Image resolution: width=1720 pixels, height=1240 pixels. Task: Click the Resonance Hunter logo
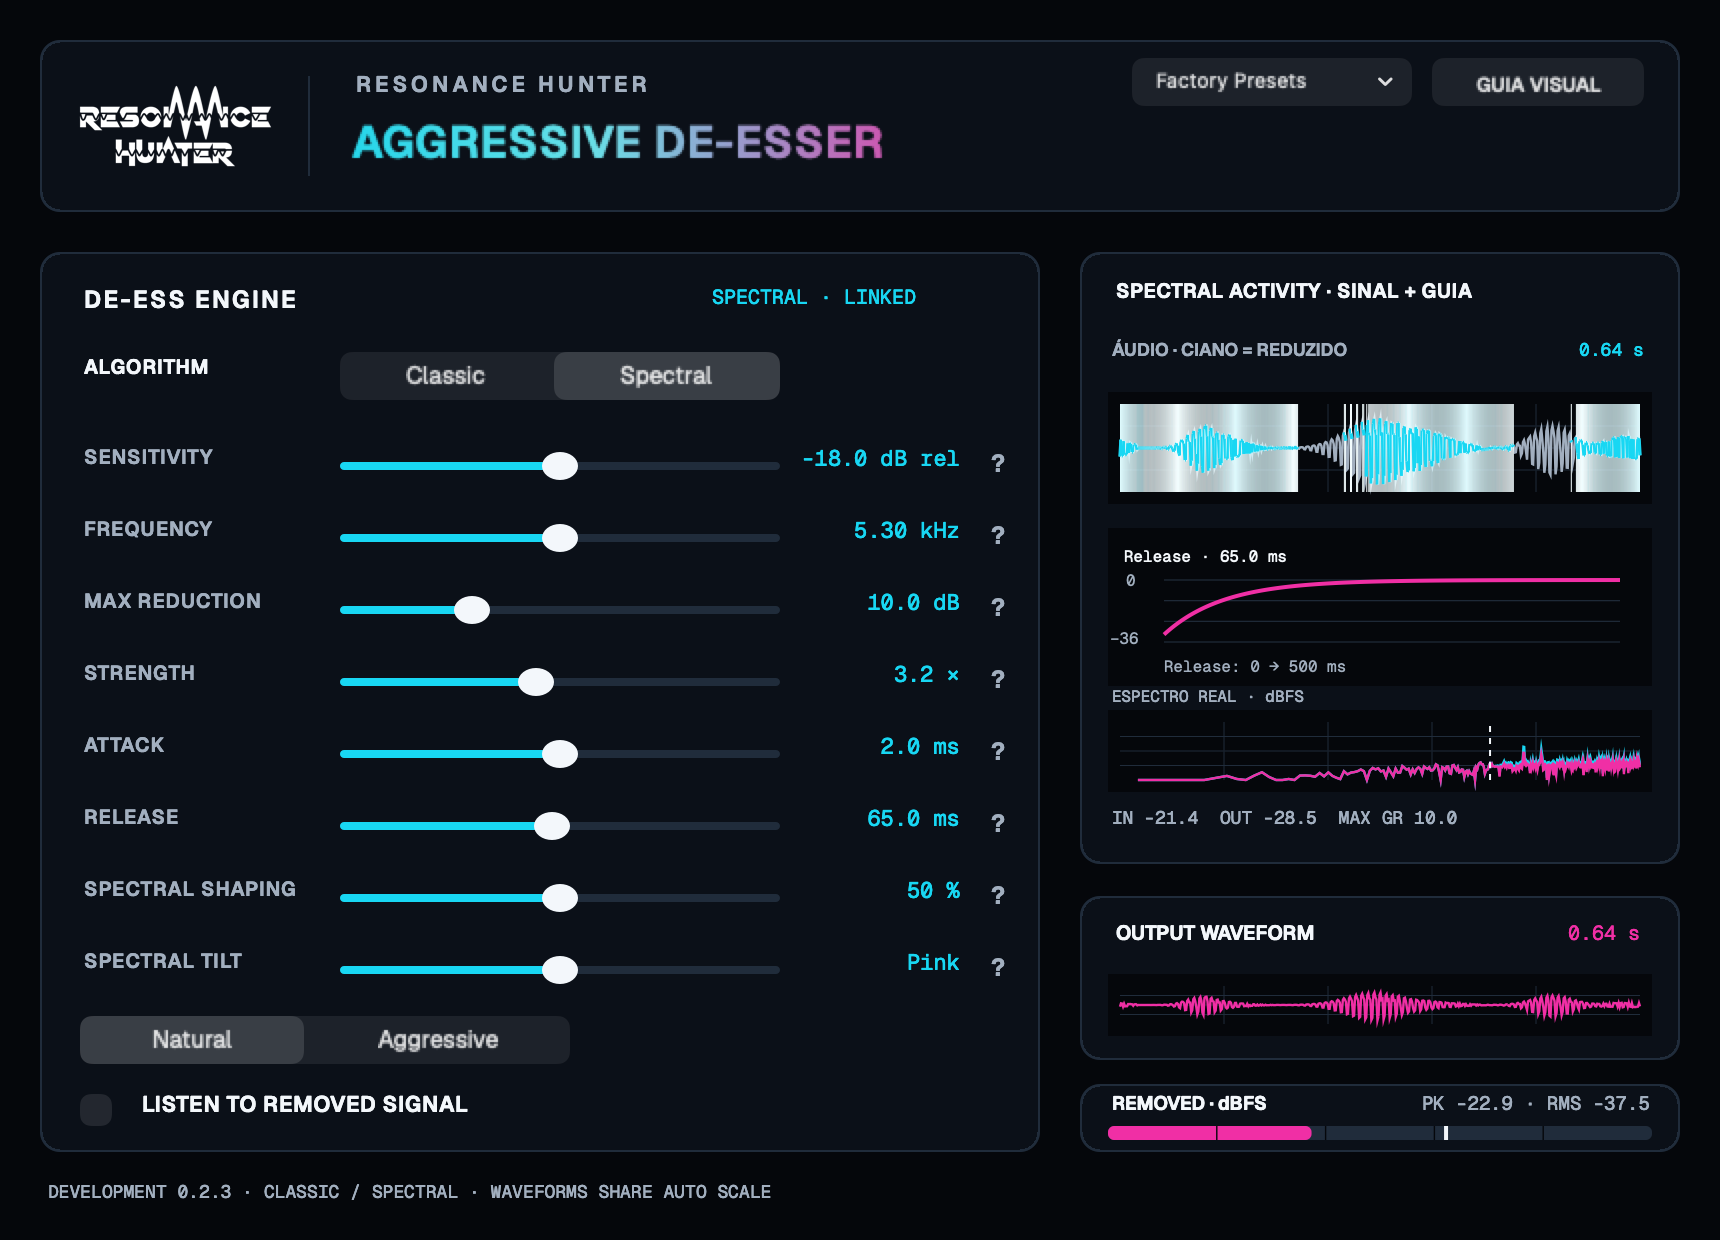tap(175, 126)
